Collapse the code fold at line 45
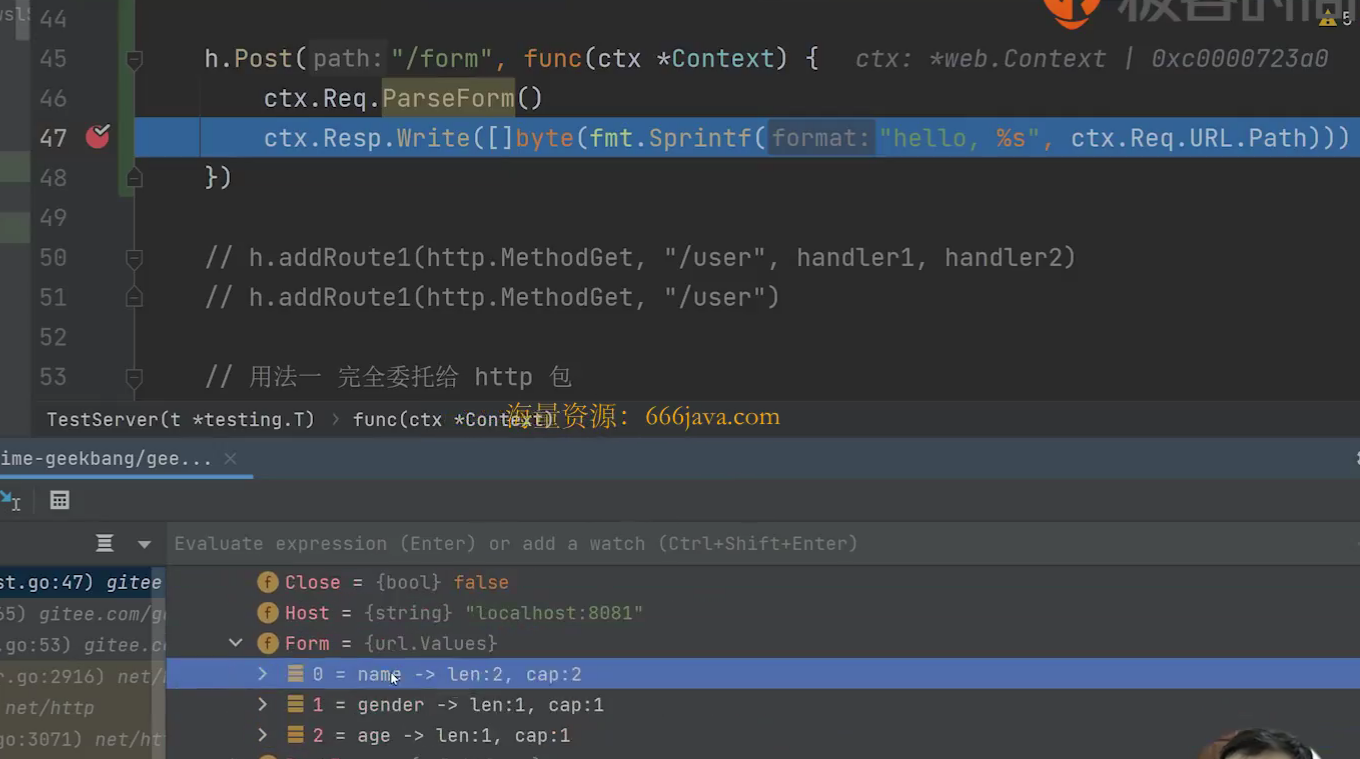 pyautogui.click(x=134, y=59)
